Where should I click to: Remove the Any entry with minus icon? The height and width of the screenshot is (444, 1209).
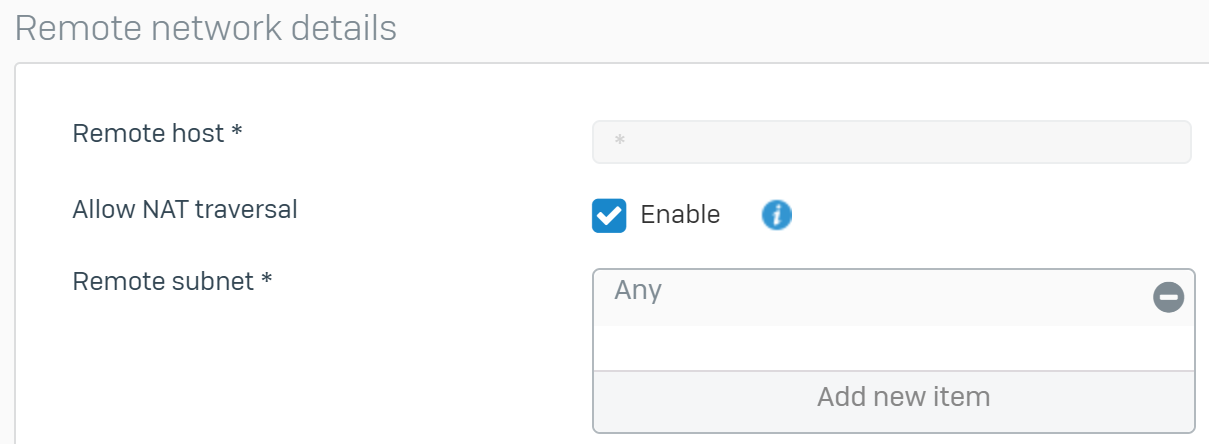pos(1168,297)
